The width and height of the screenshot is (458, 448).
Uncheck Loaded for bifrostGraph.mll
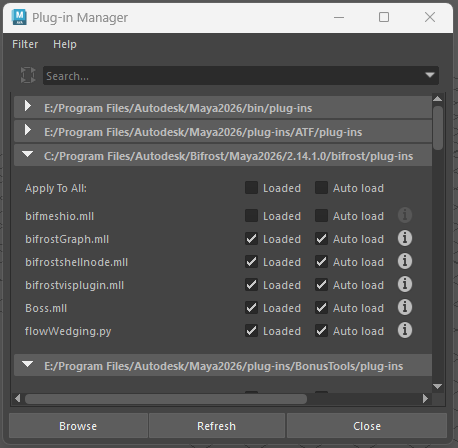(x=251, y=239)
